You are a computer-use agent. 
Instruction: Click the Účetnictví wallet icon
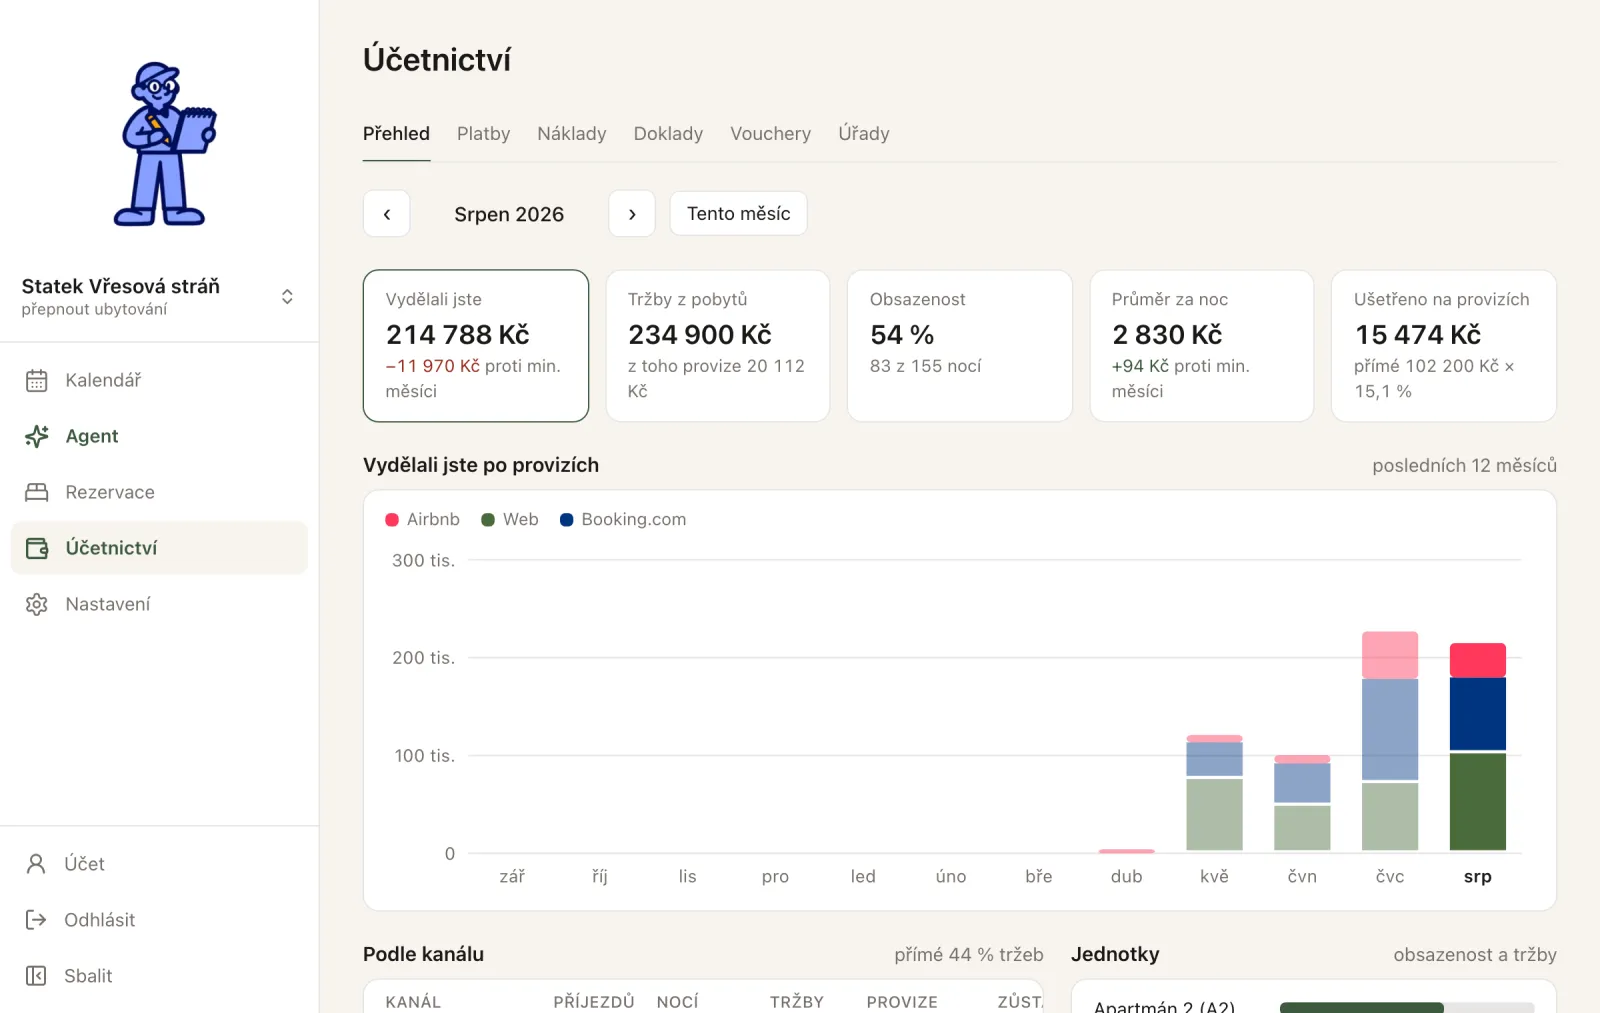pos(37,548)
